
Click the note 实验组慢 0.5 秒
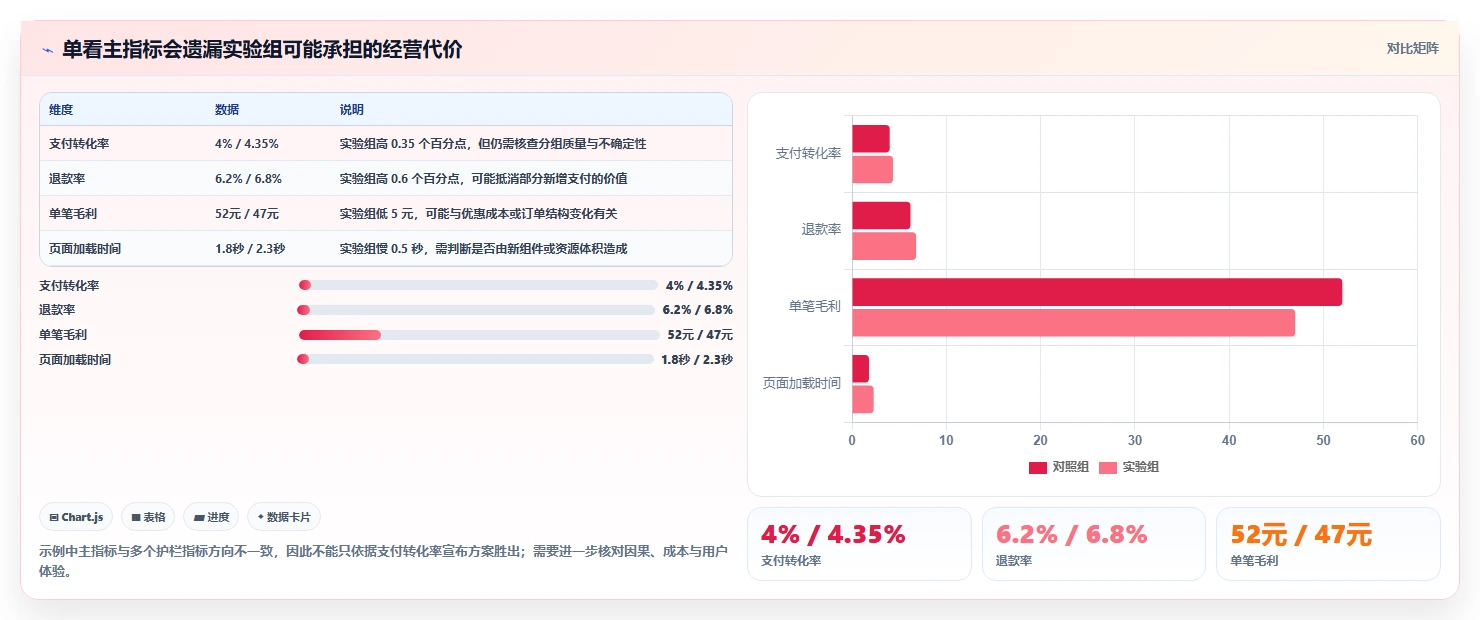click(484, 249)
